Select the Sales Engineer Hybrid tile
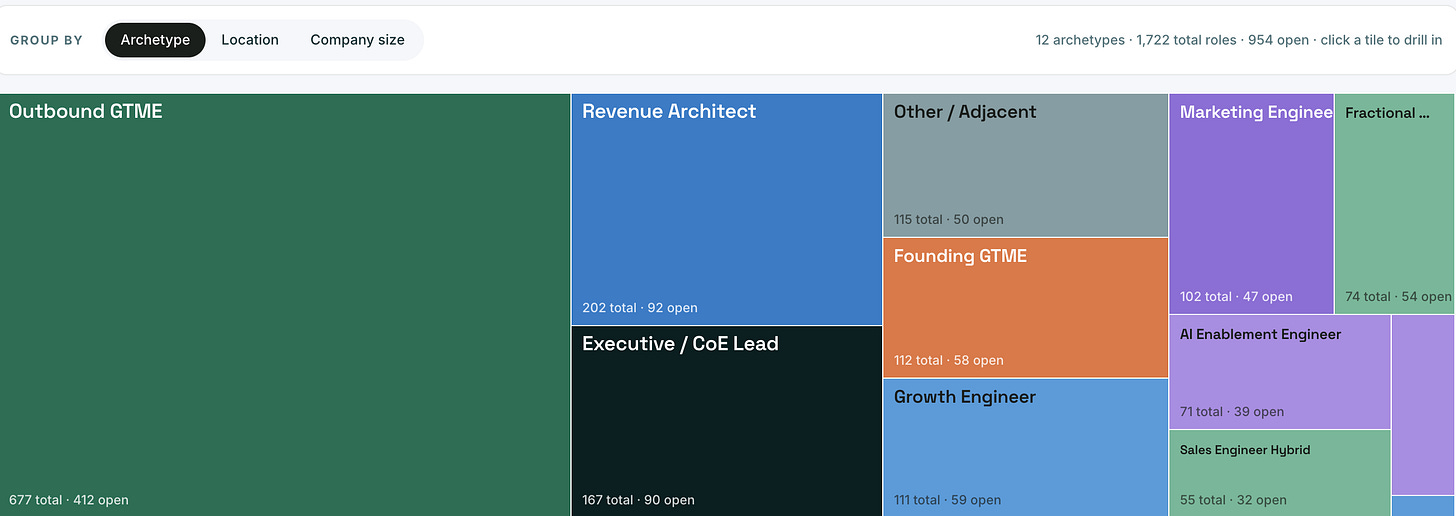This screenshot has height=516, width=1456. click(1279, 473)
